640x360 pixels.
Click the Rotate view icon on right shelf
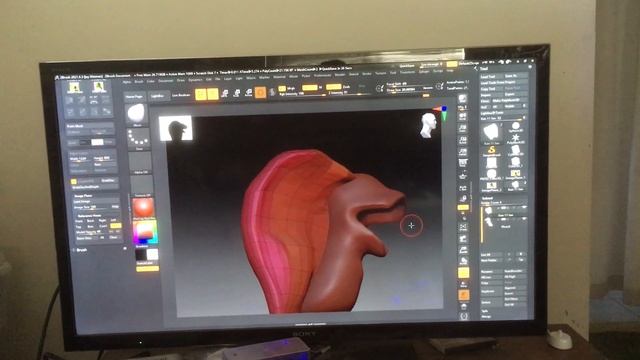pos(463,261)
